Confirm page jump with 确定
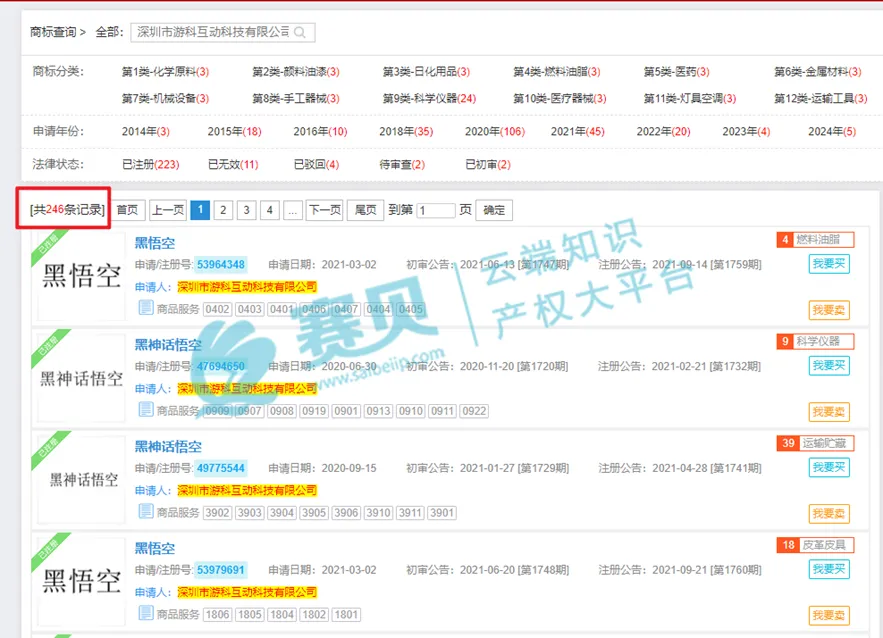The height and width of the screenshot is (638, 883). click(494, 210)
